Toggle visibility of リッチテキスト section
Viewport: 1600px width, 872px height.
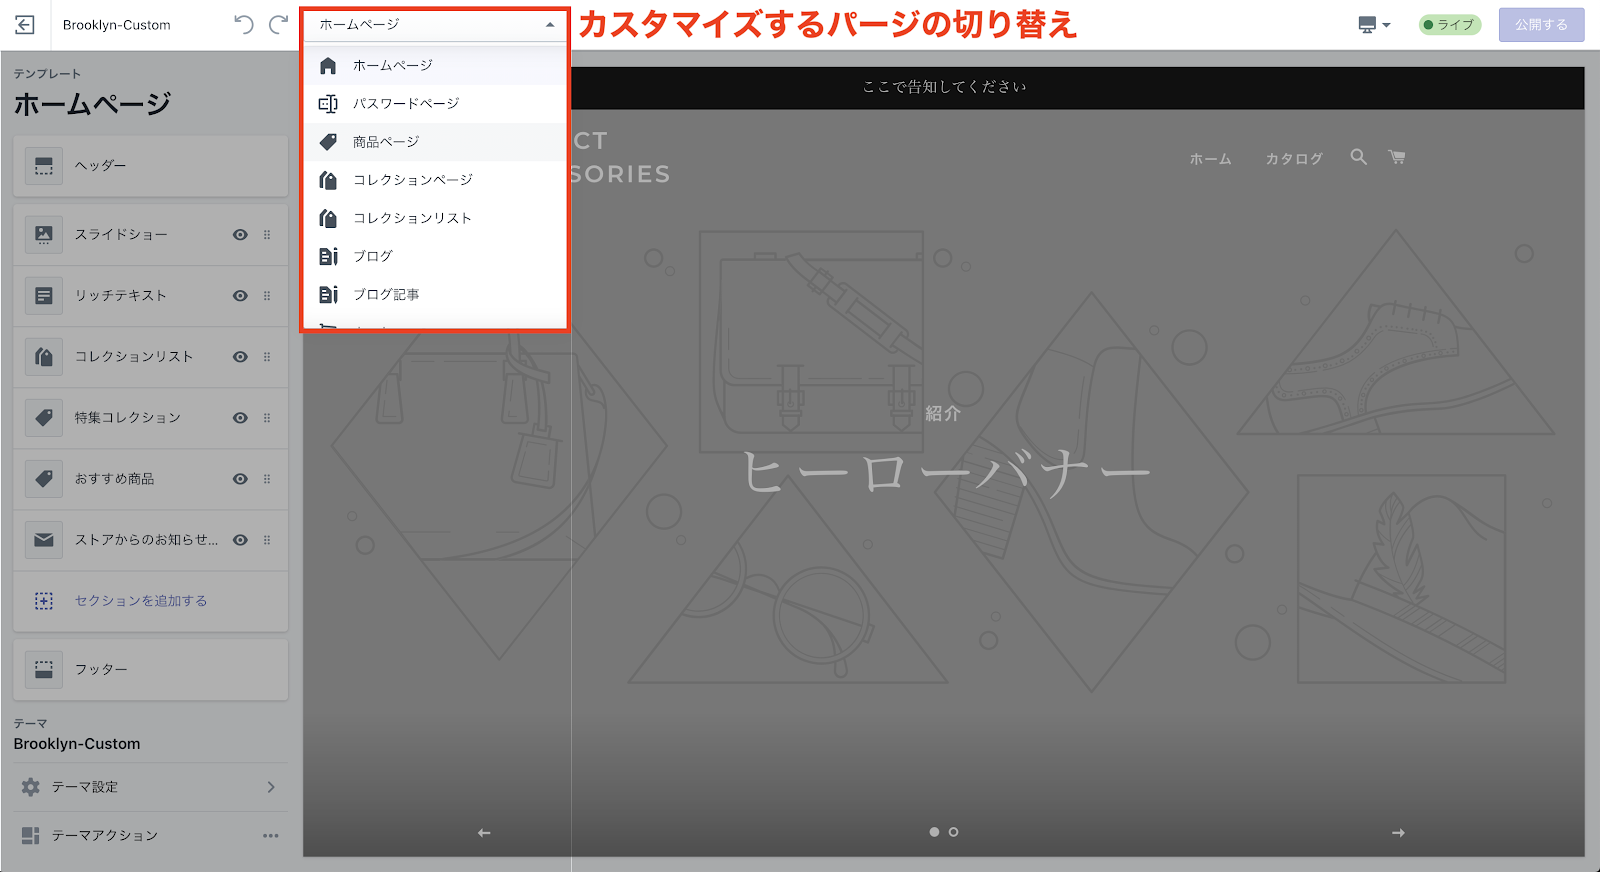(240, 296)
